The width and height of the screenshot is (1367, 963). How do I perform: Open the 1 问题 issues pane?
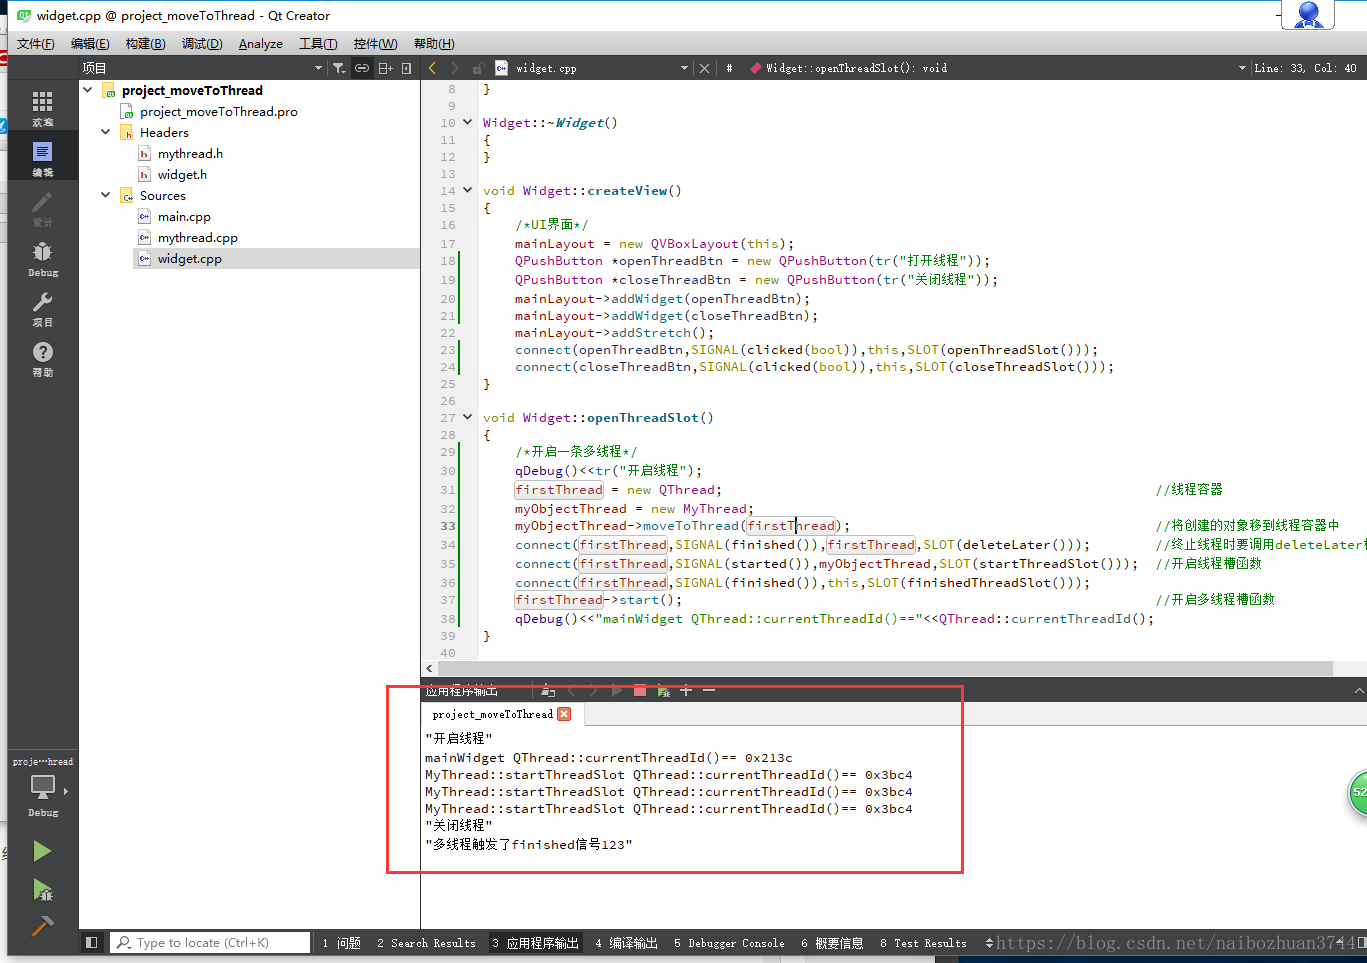pos(341,942)
